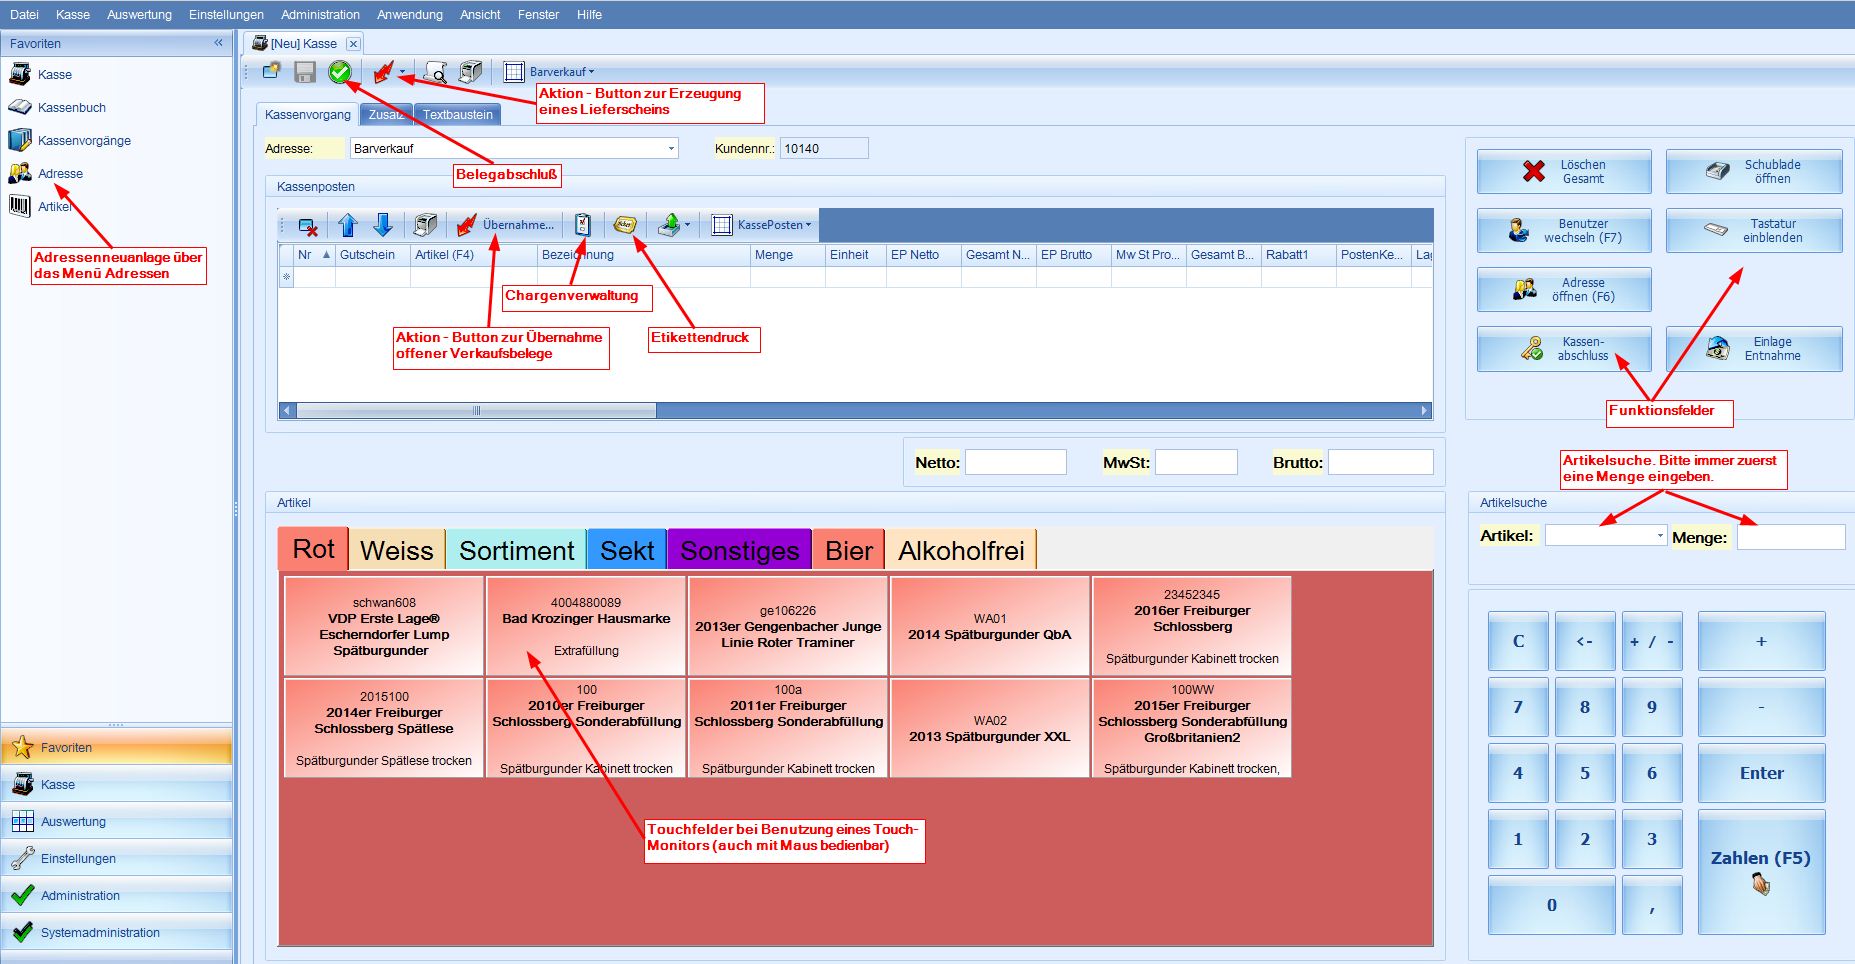Viewport: 1855px width, 964px height.
Task: Open the Kasse menu
Action: [x=73, y=14]
